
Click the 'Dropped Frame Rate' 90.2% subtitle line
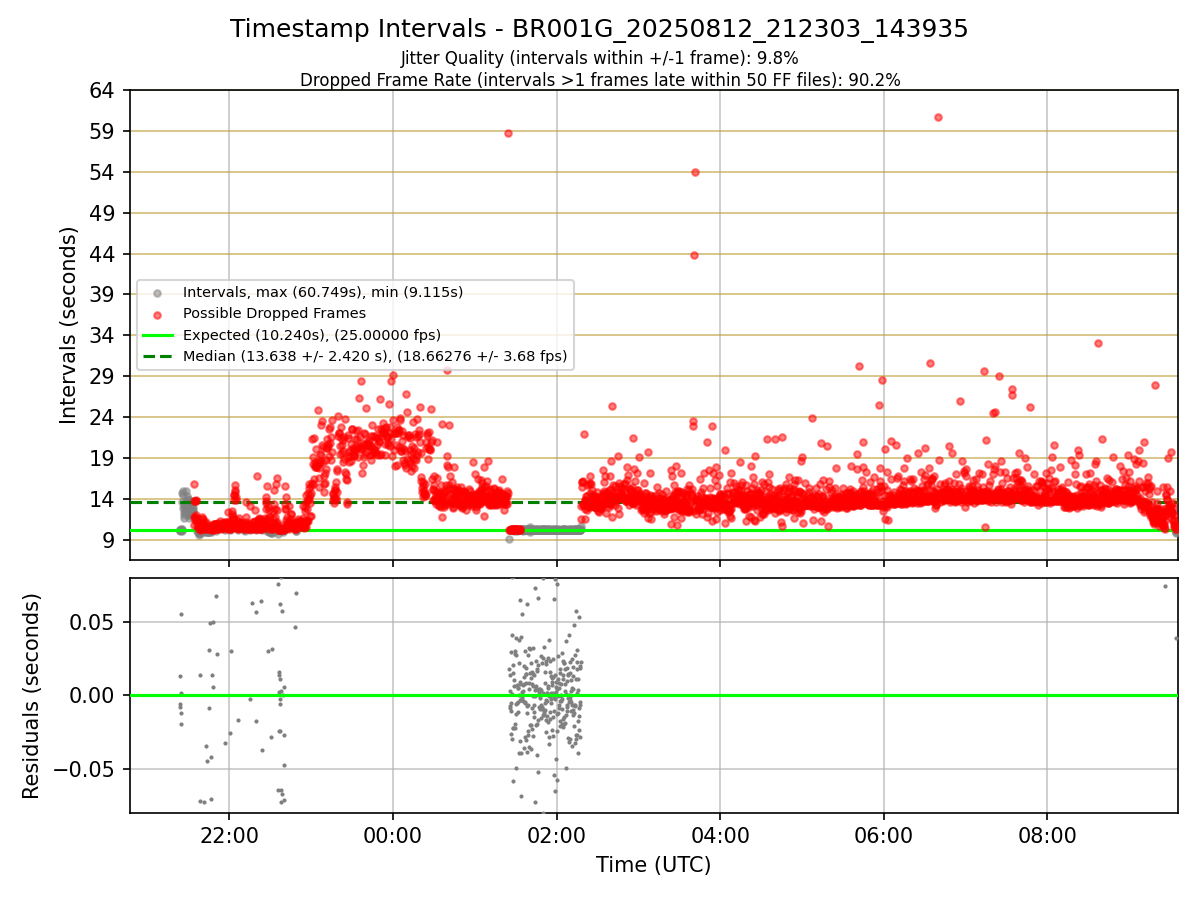pos(600,80)
